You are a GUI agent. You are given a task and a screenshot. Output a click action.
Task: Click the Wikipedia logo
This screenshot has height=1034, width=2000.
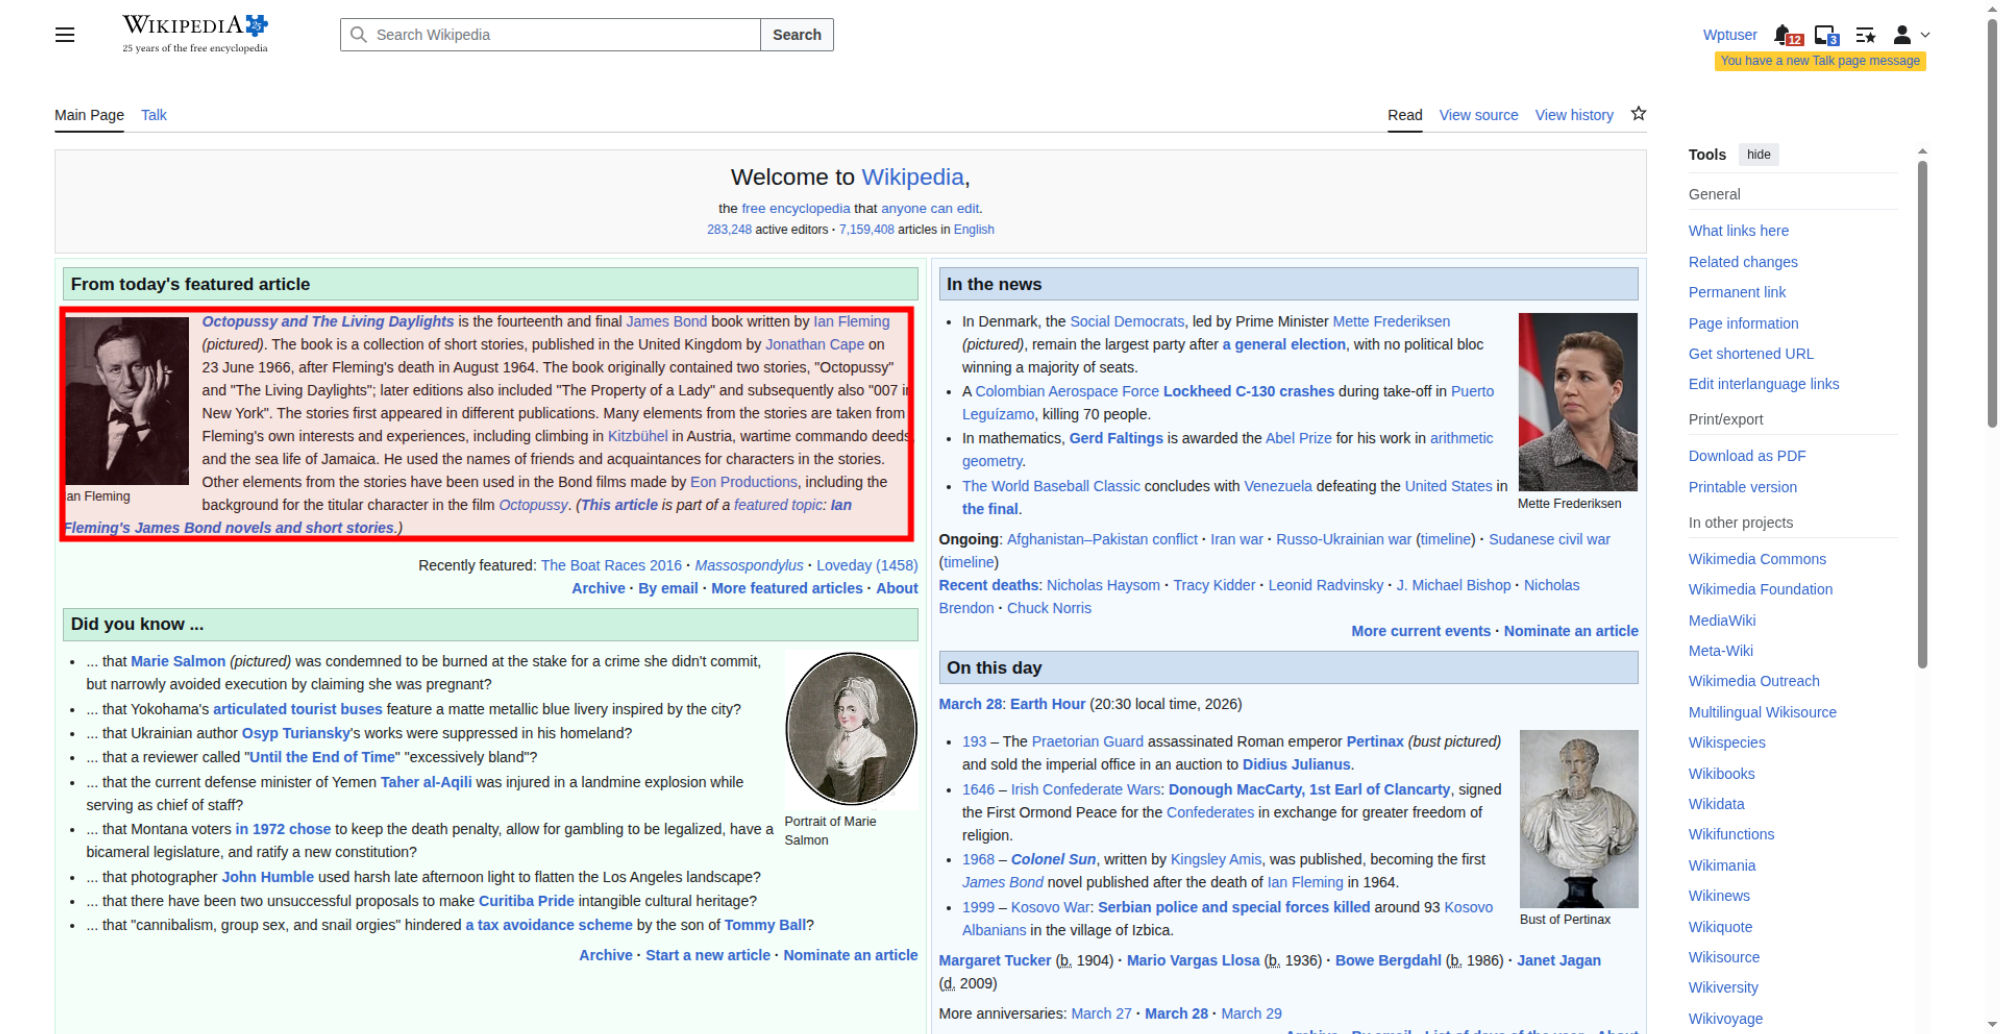(x=195, y=34)
